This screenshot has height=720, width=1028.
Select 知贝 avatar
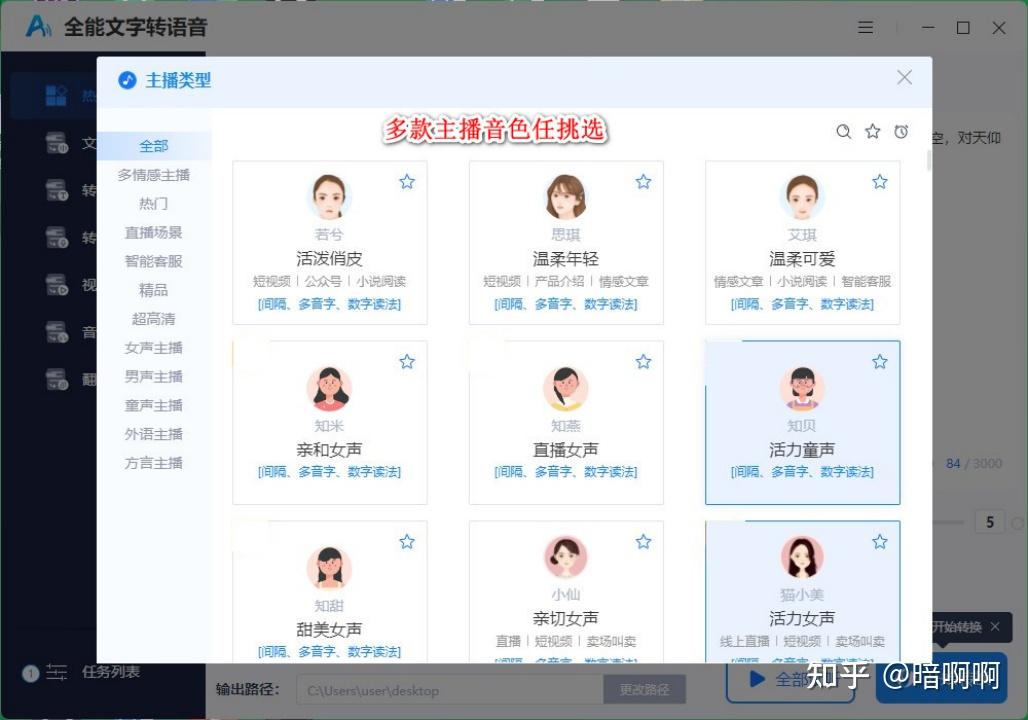pyautogui.click(x=802, y=388)
